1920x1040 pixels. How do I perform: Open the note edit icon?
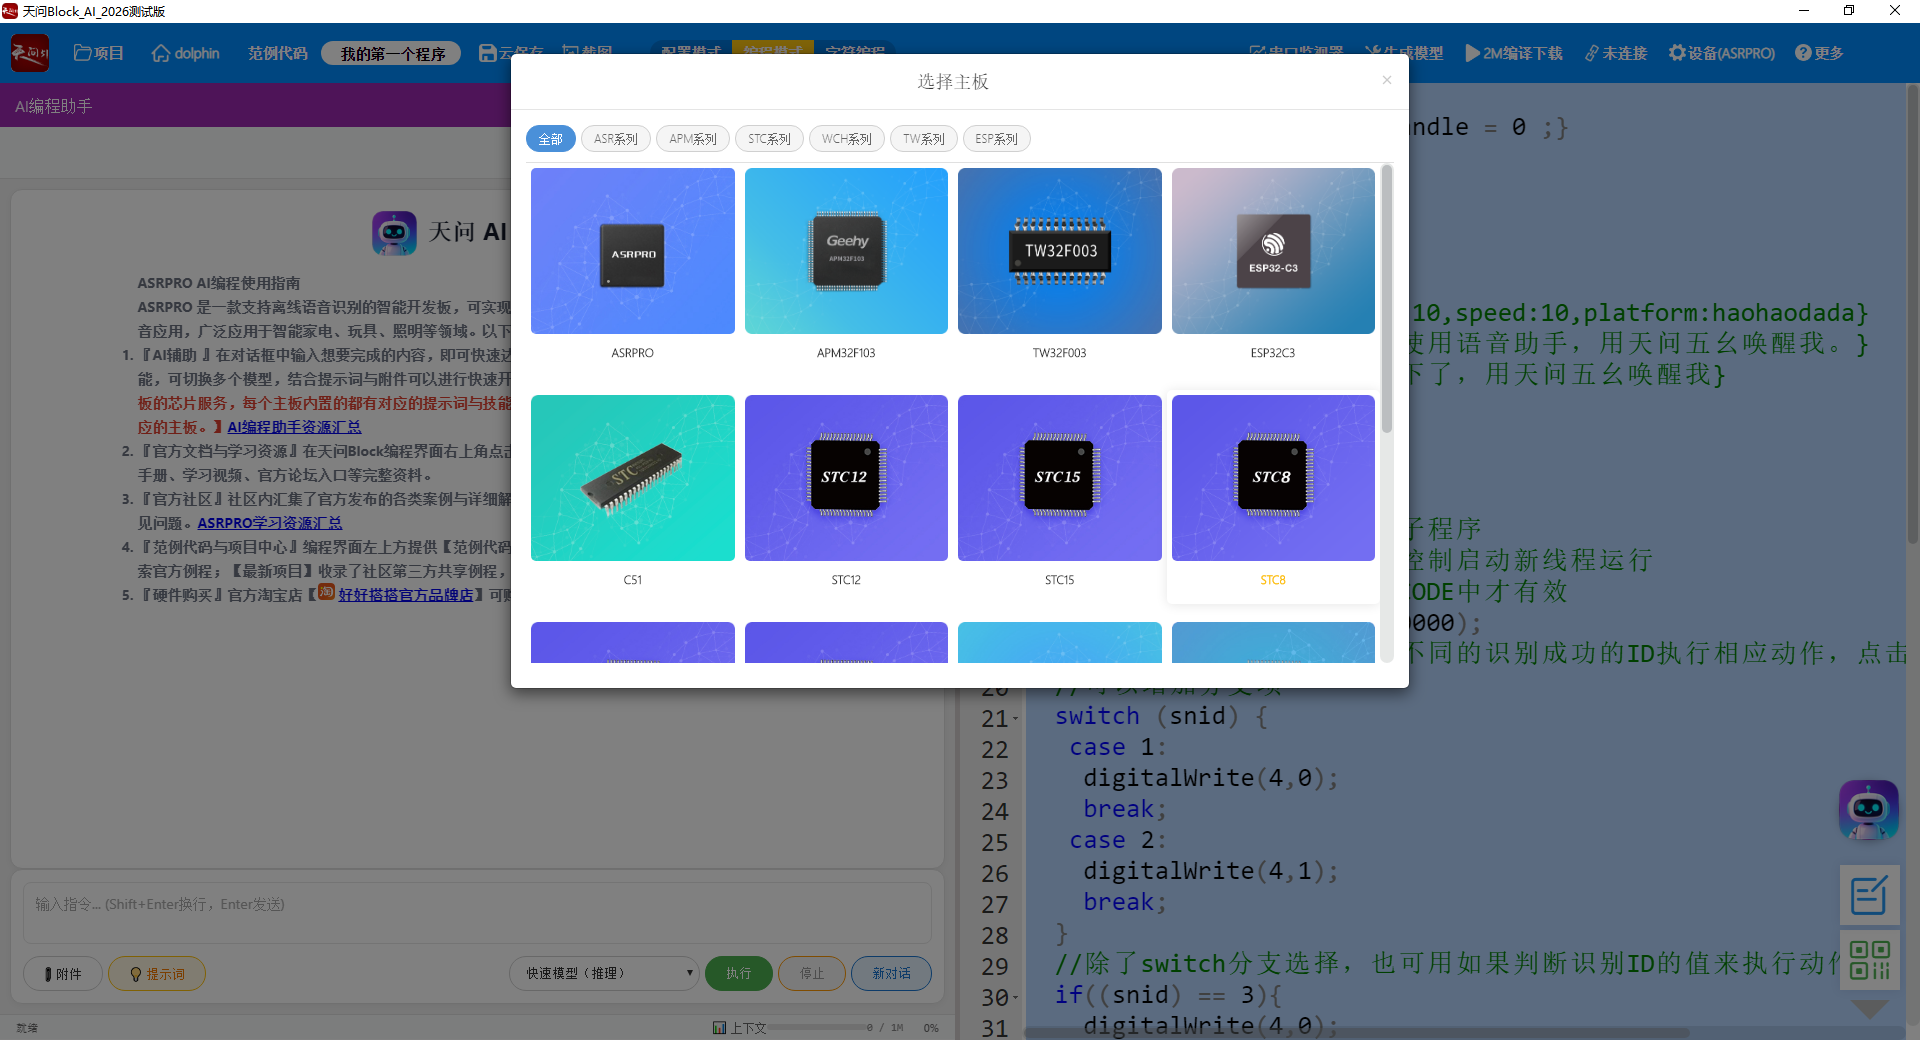pos(1869,895)
